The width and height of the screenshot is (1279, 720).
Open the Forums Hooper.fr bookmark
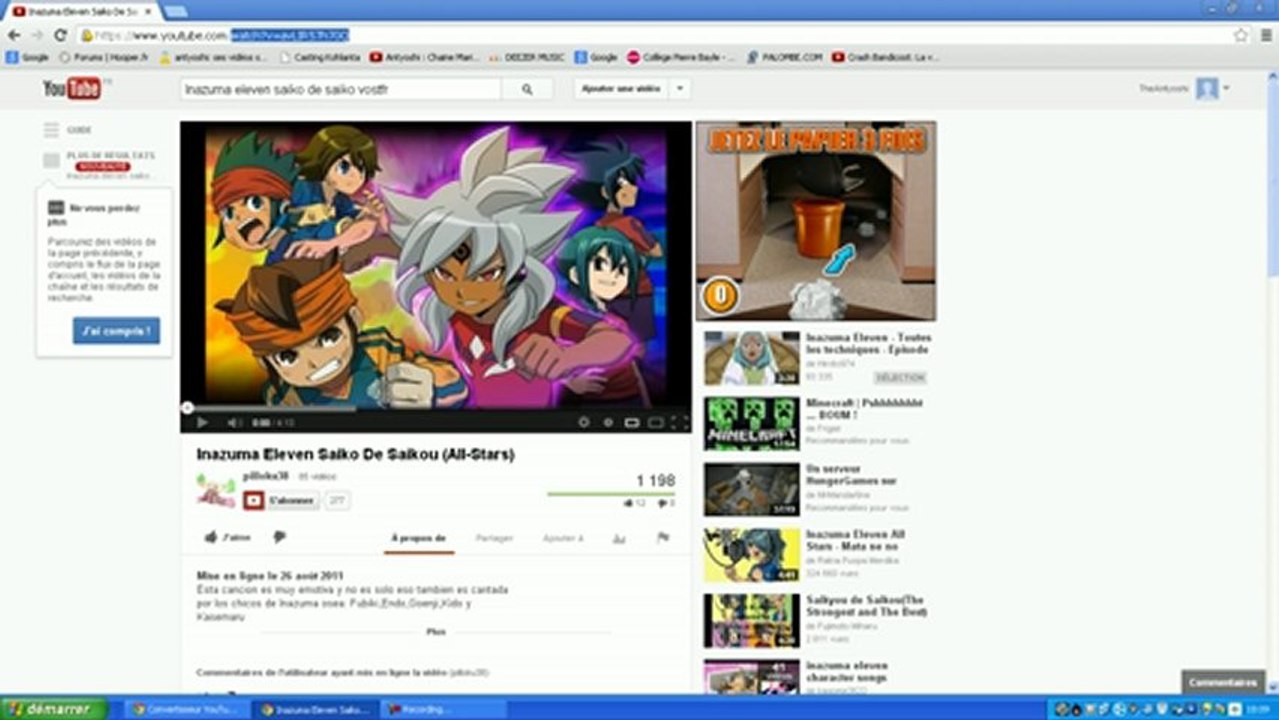click(x=103, y=57)
